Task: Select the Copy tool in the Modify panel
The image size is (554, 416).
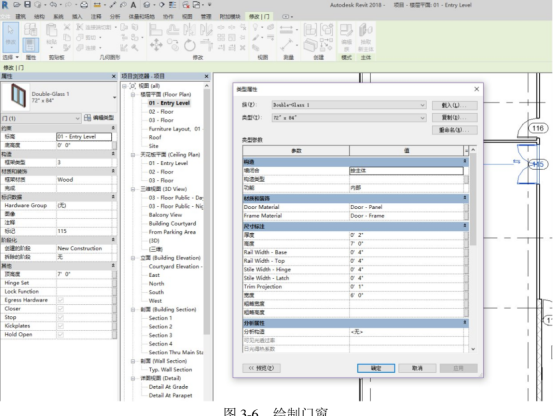Action: pyautogui.click(x=173, y=45)
